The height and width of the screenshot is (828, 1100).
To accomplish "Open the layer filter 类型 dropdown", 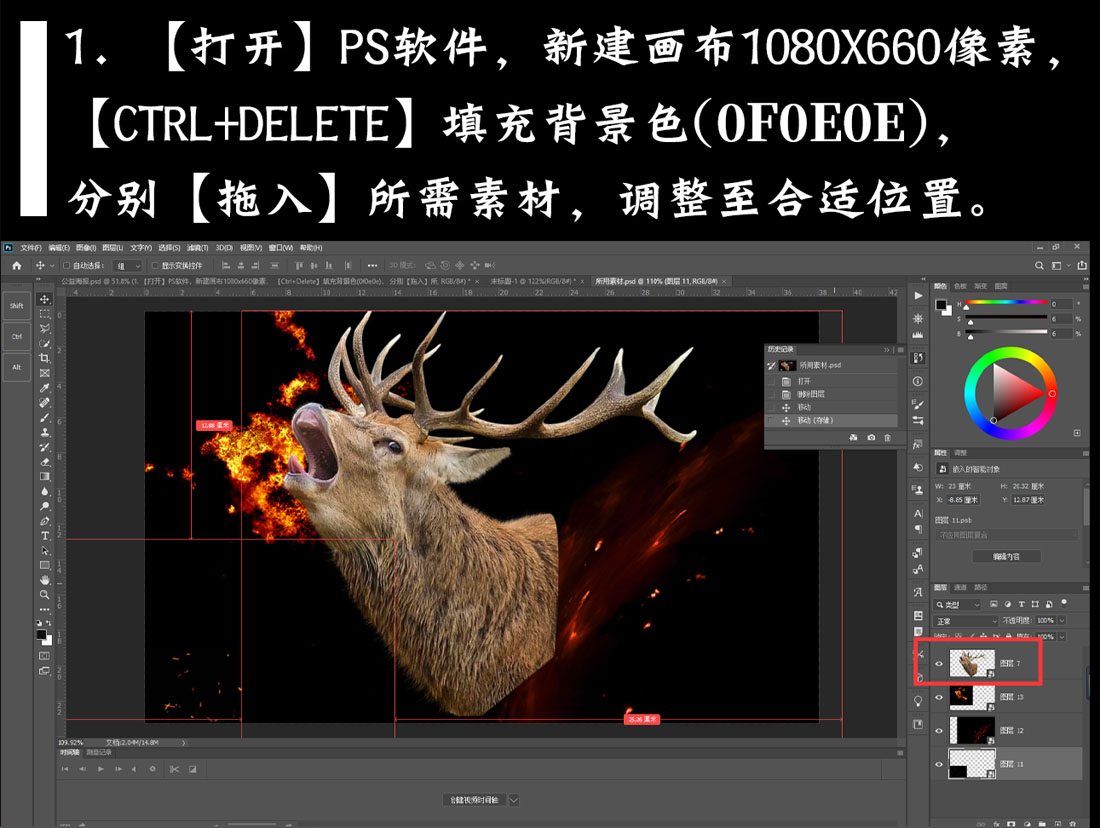I will (958, 604).
